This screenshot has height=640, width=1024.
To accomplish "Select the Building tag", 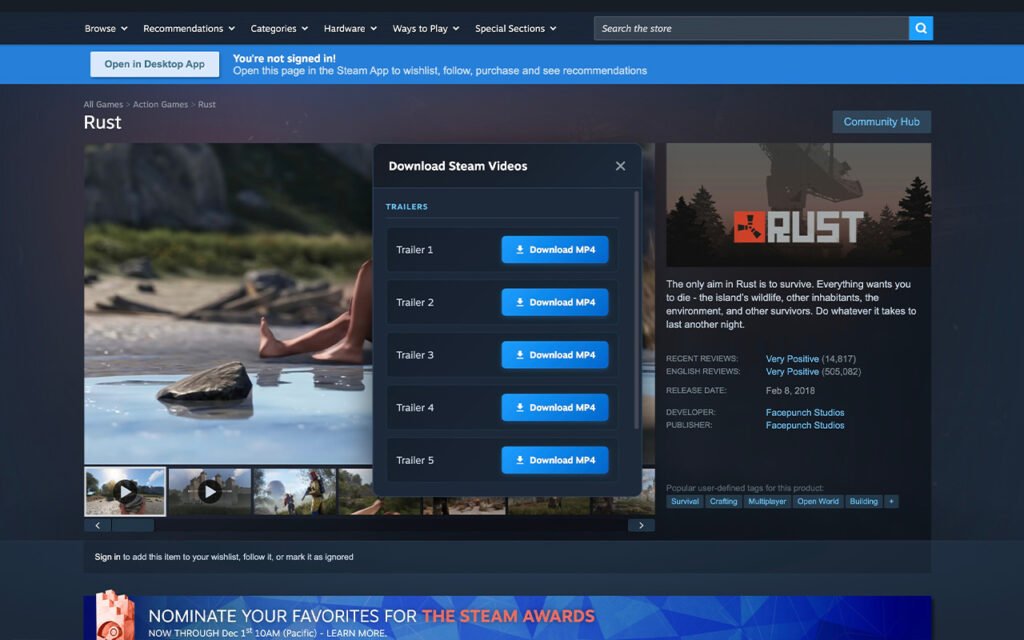I will 863,502.
